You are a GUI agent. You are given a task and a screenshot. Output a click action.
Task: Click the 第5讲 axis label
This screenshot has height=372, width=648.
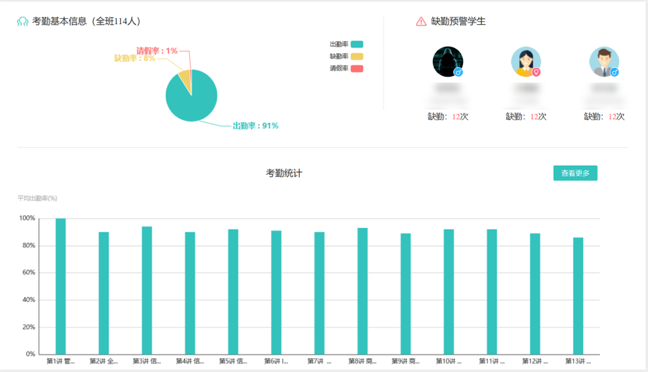point(233,361)
